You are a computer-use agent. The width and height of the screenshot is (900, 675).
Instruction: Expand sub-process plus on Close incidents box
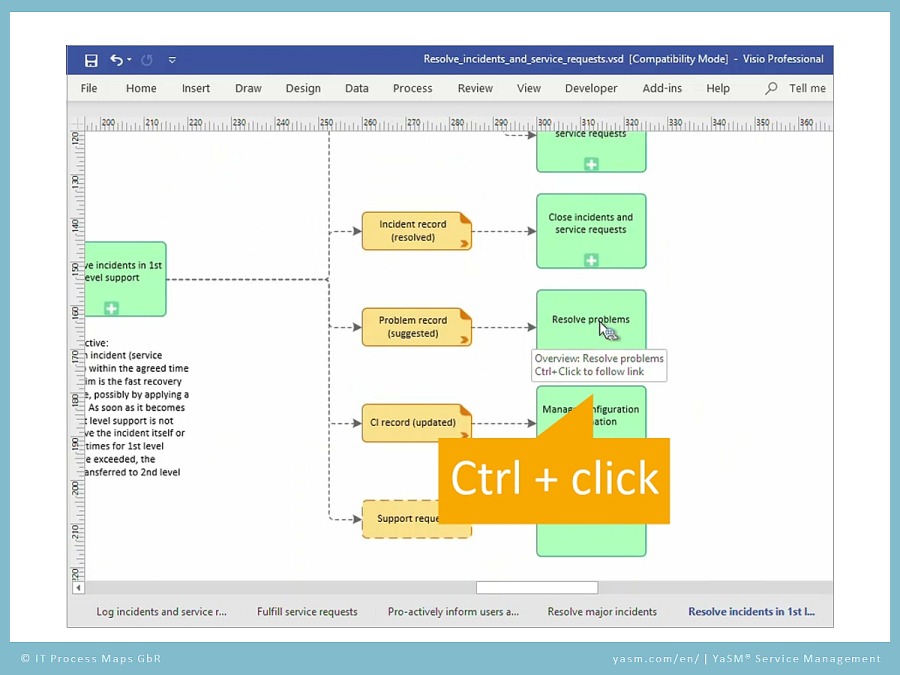(x=591, y=260)
